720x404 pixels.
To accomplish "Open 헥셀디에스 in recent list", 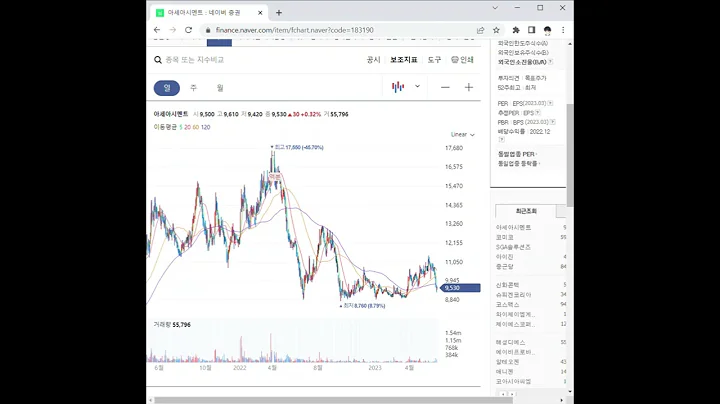I will tap(510, 342).
